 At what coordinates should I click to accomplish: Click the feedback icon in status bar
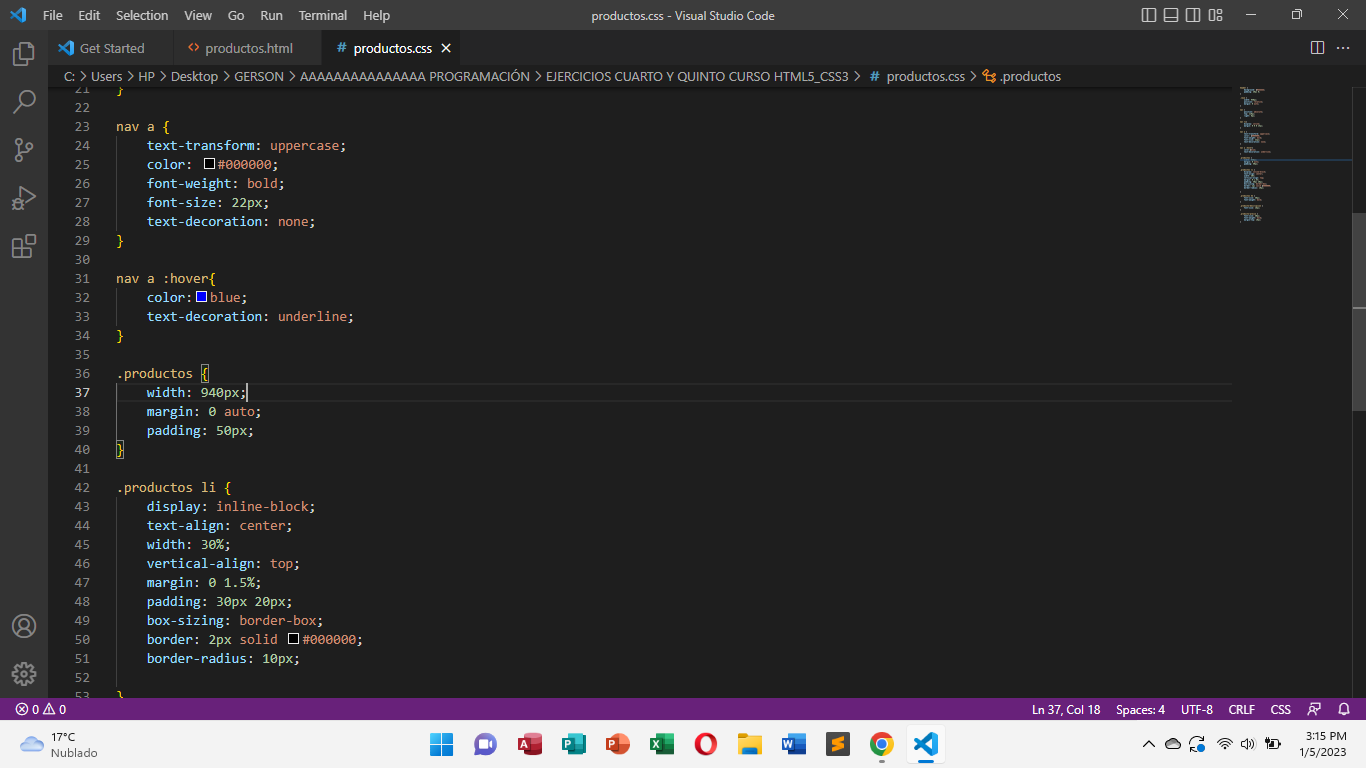(x=1315, y=709)
